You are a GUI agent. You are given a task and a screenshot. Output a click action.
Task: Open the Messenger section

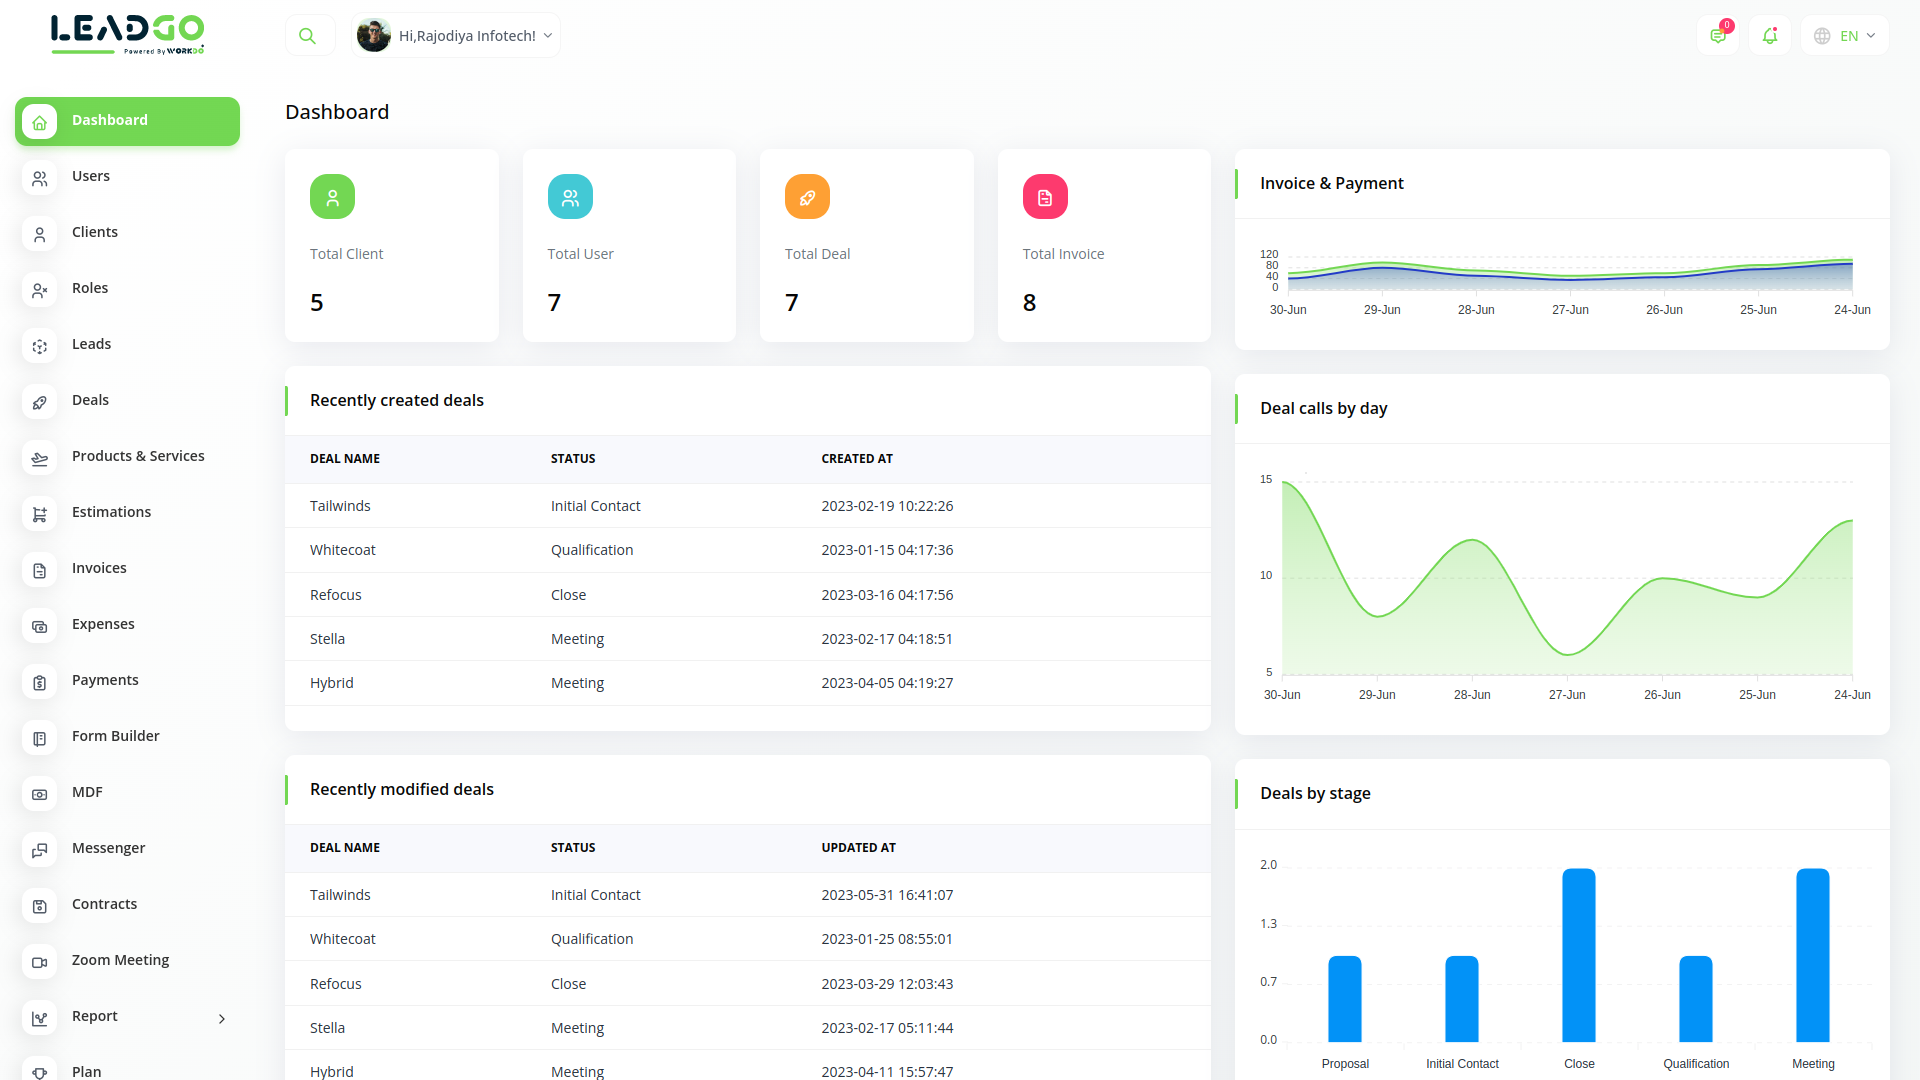(x=108, y=847)
